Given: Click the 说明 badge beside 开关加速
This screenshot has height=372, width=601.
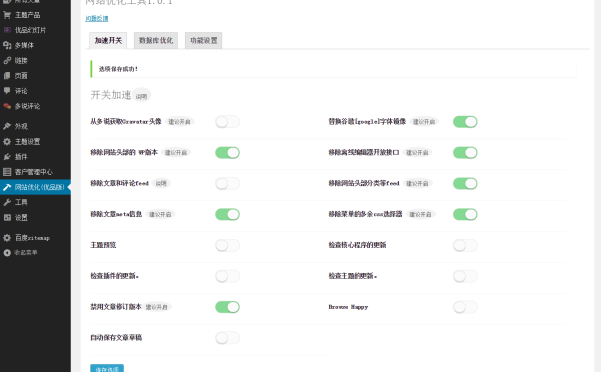Looking at the screenshot, I should point(141,96).
